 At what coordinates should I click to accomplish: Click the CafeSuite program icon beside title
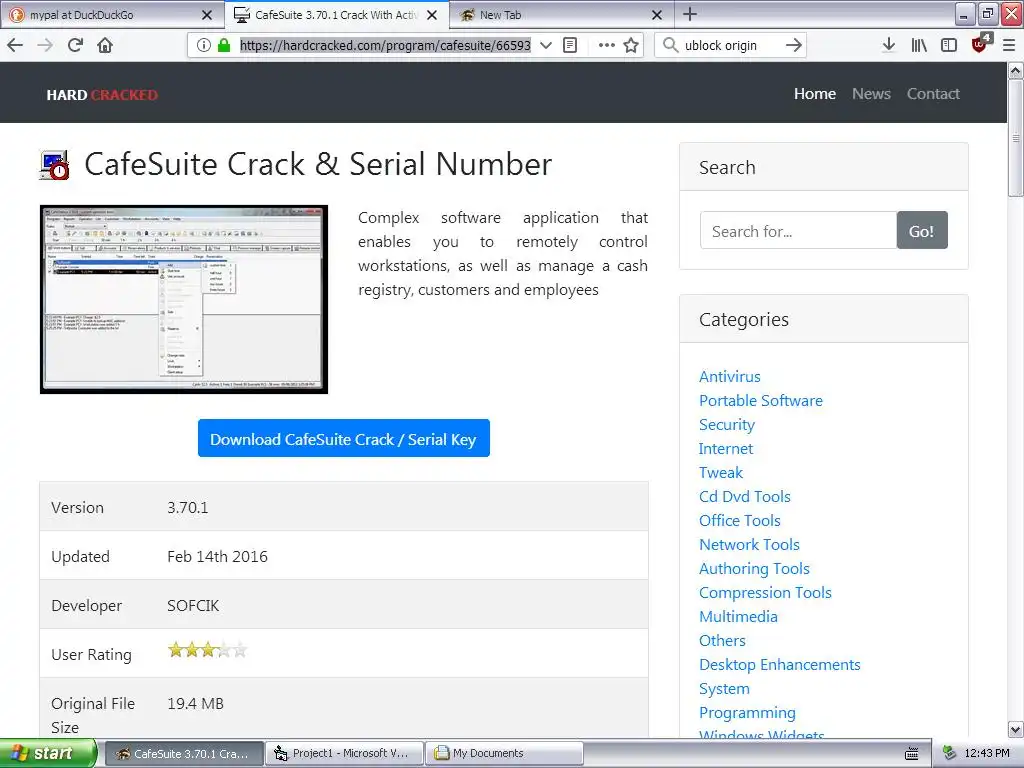[55, 165]
